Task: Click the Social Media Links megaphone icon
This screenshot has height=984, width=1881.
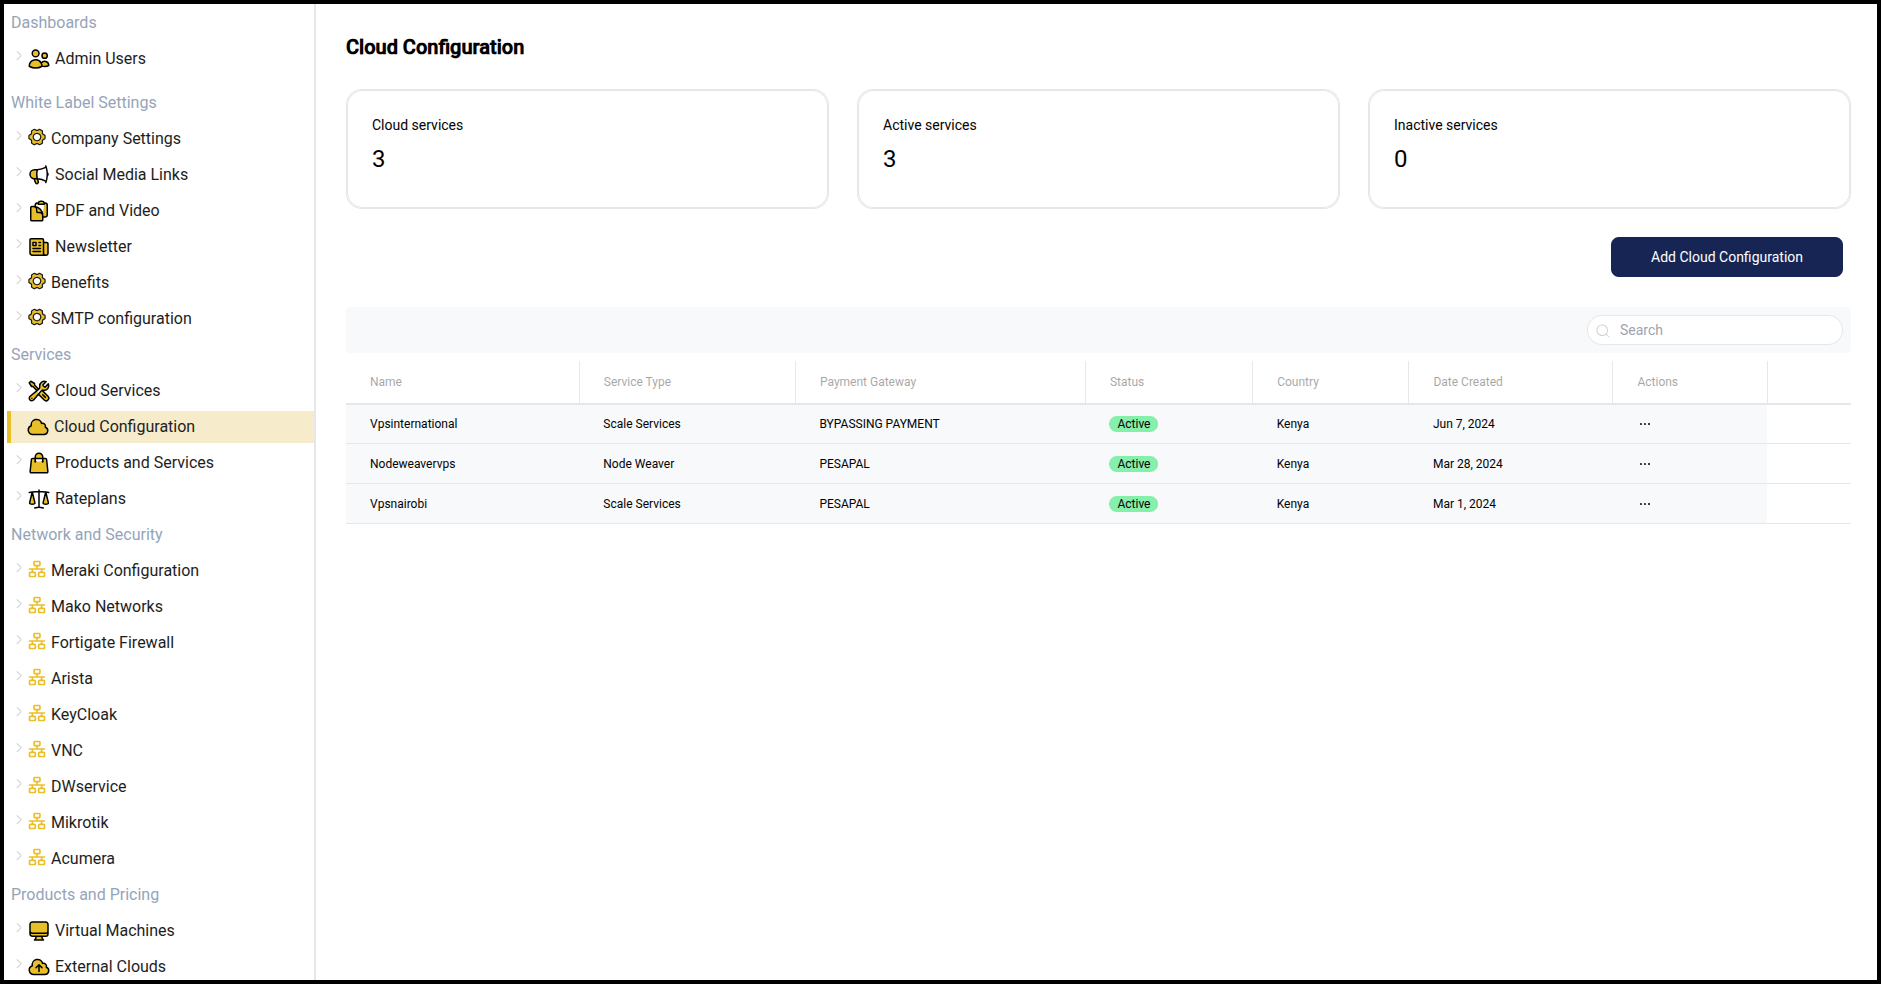Action: [39, 175]
